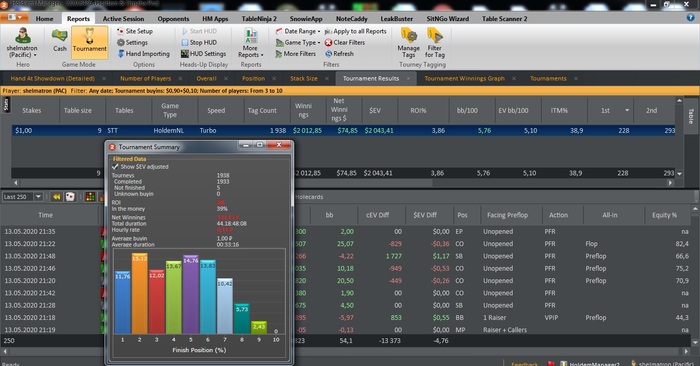The image size is (700, 366).
Task: Open the SitNGo Wizard ribbon tab
Action: (448, 19)
